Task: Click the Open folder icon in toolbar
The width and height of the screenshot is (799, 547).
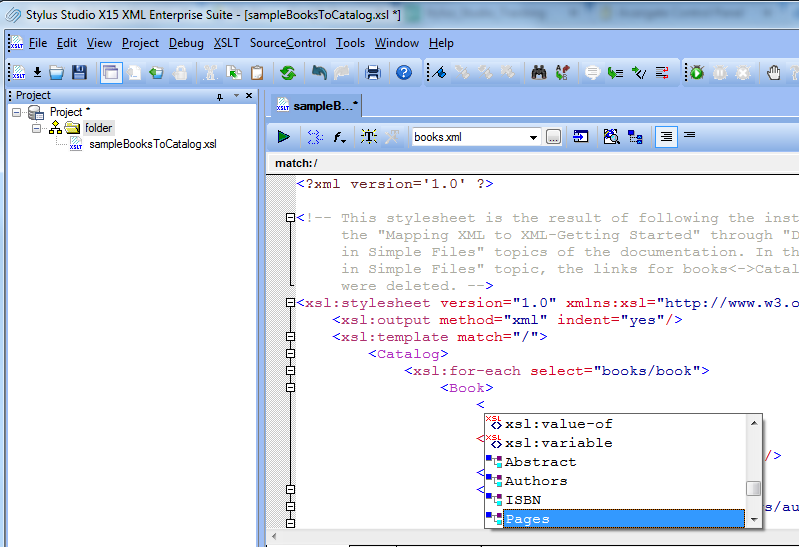Action: (x=57, y=72)
